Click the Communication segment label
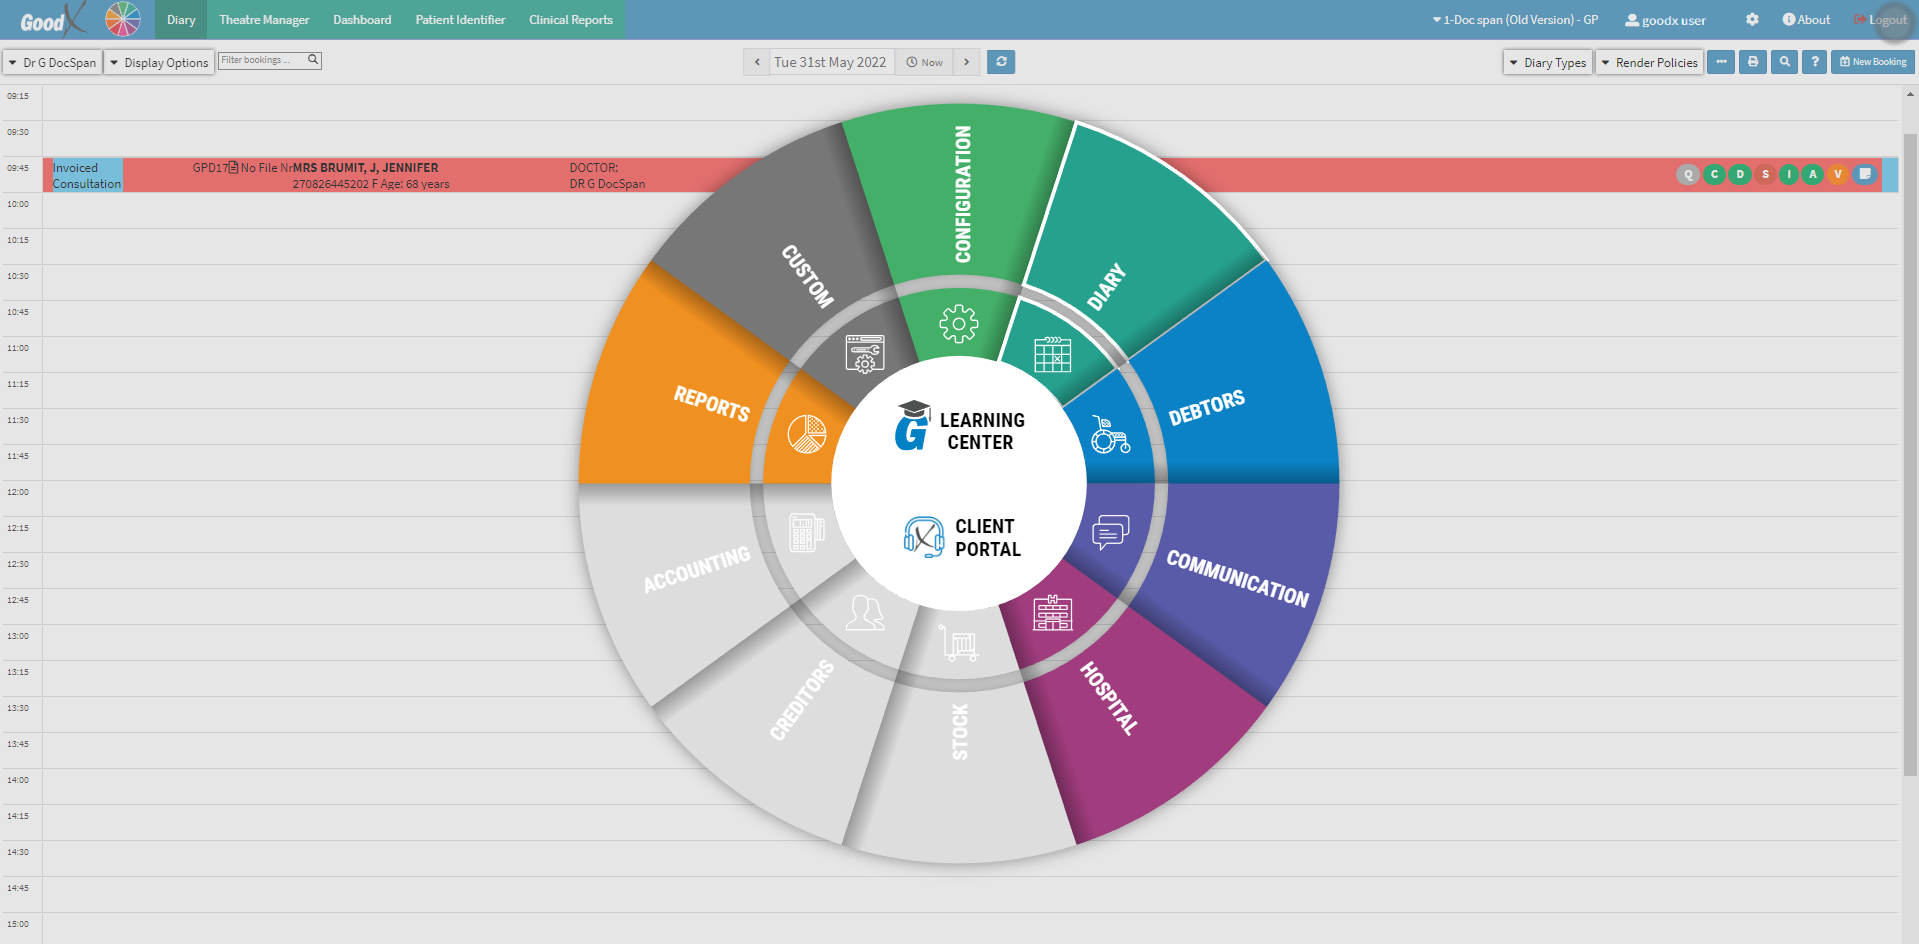 pos(1238,578)
